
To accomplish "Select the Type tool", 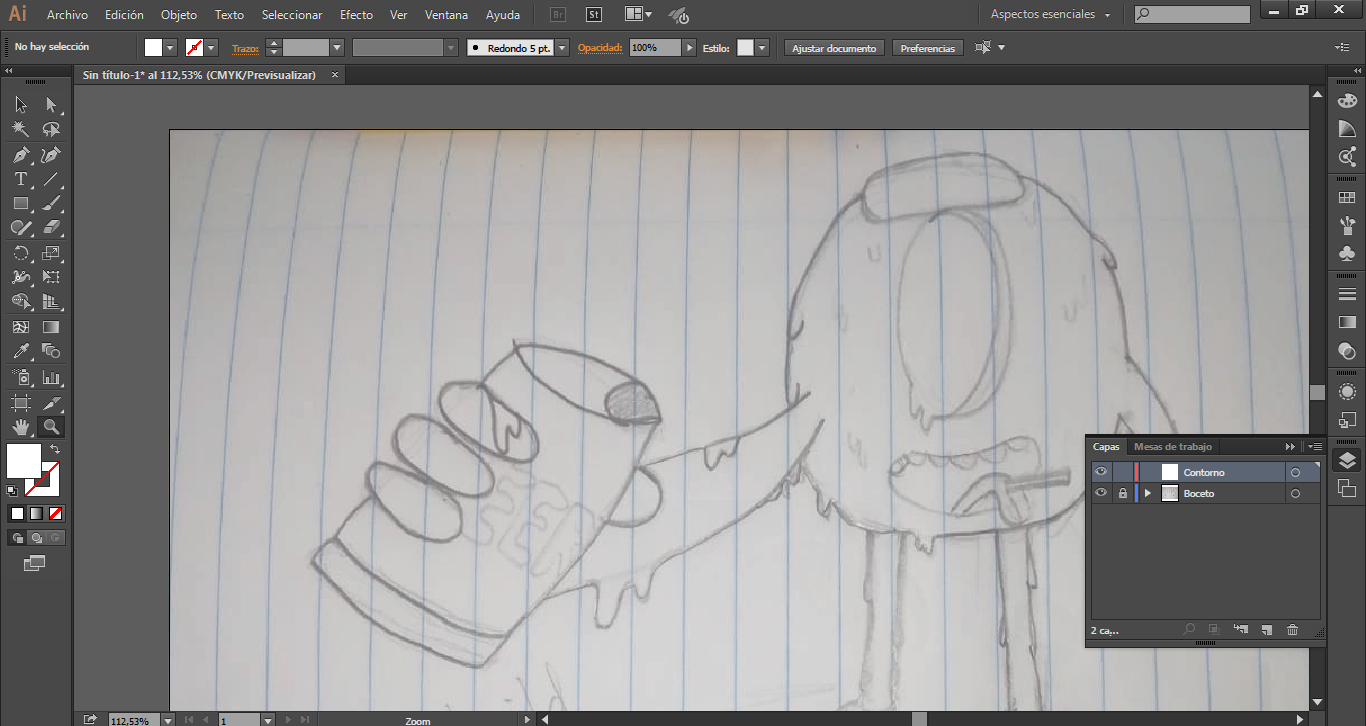I will pos(20,180).
